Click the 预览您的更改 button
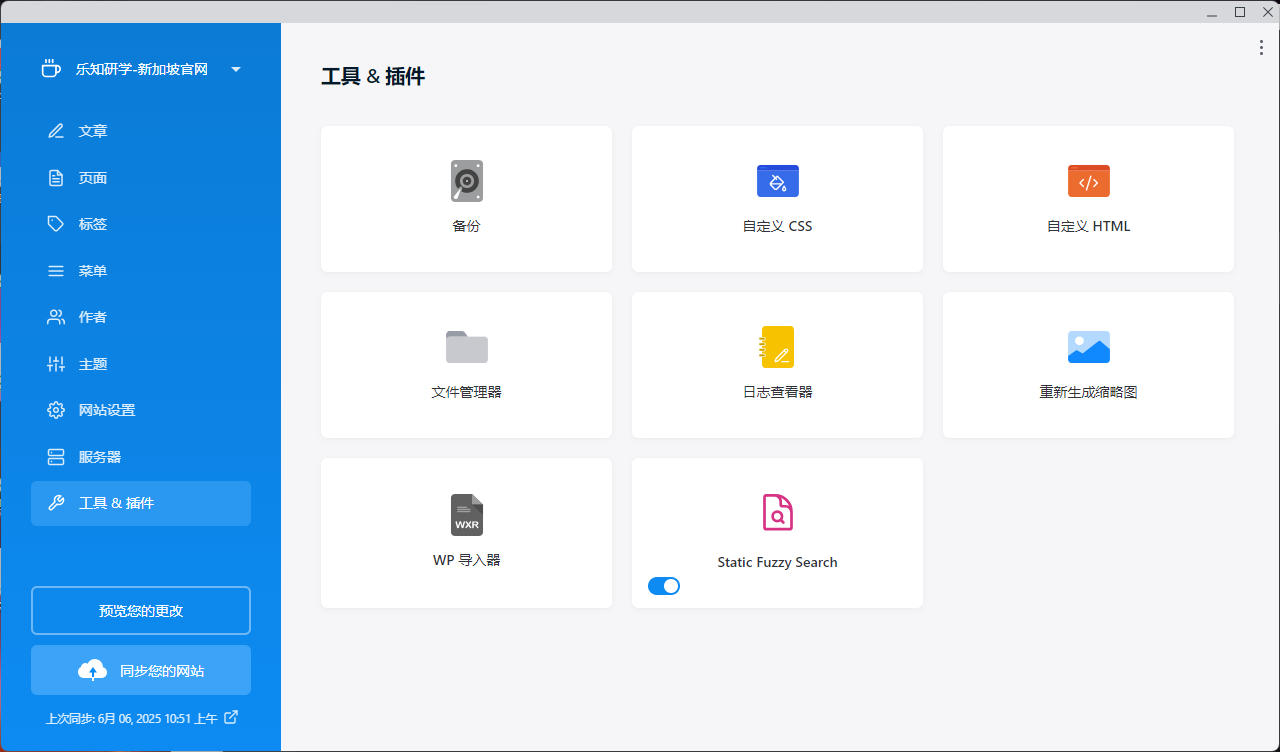Screen dimensions: 1280x752 [x=141, y=611]
